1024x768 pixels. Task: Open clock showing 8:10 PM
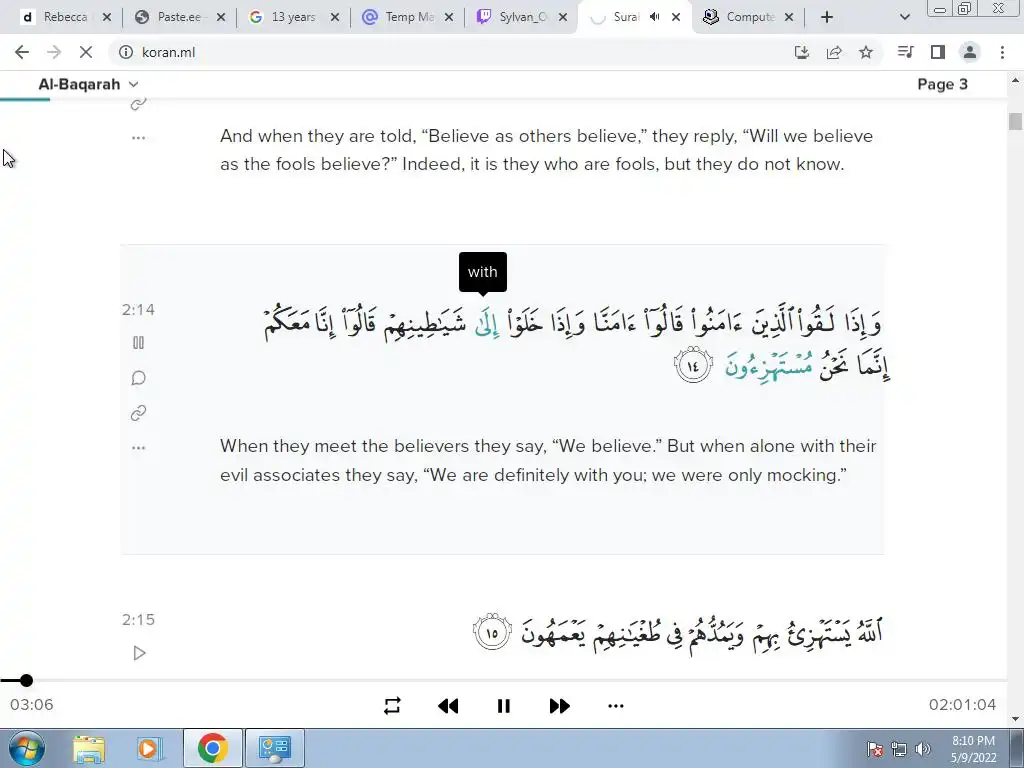[x=973, y=749]
